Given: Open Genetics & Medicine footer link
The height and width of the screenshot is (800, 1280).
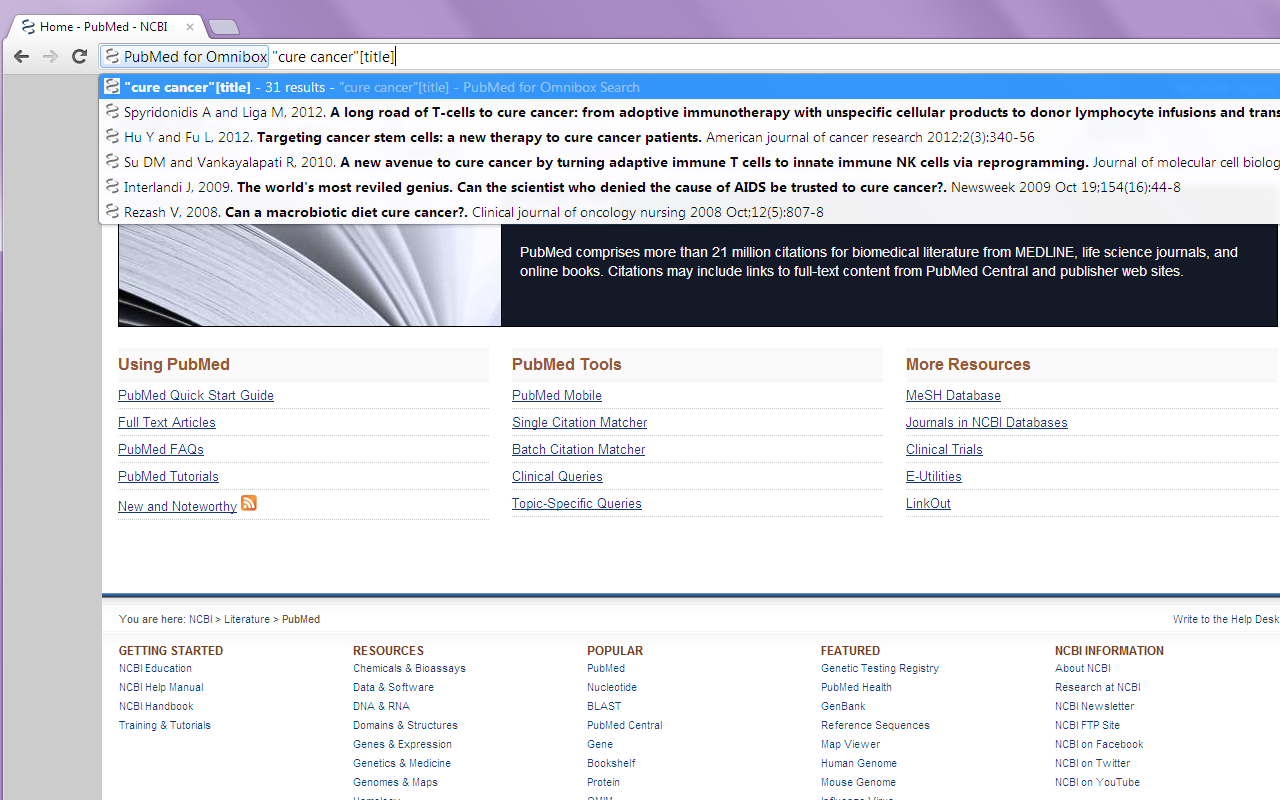Looking at the screenshot, I should point(402,763).
